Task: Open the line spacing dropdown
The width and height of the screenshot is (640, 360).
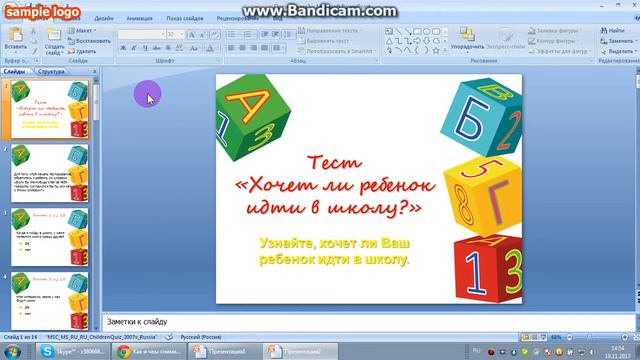Action: click(289, 35)
